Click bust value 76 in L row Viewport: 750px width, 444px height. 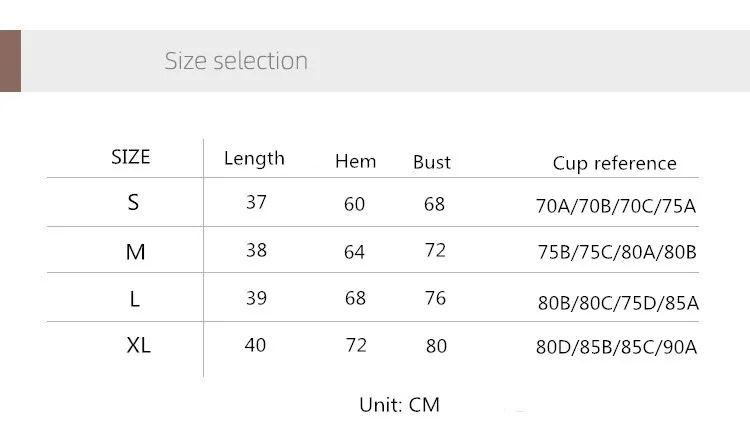[435, 298]
